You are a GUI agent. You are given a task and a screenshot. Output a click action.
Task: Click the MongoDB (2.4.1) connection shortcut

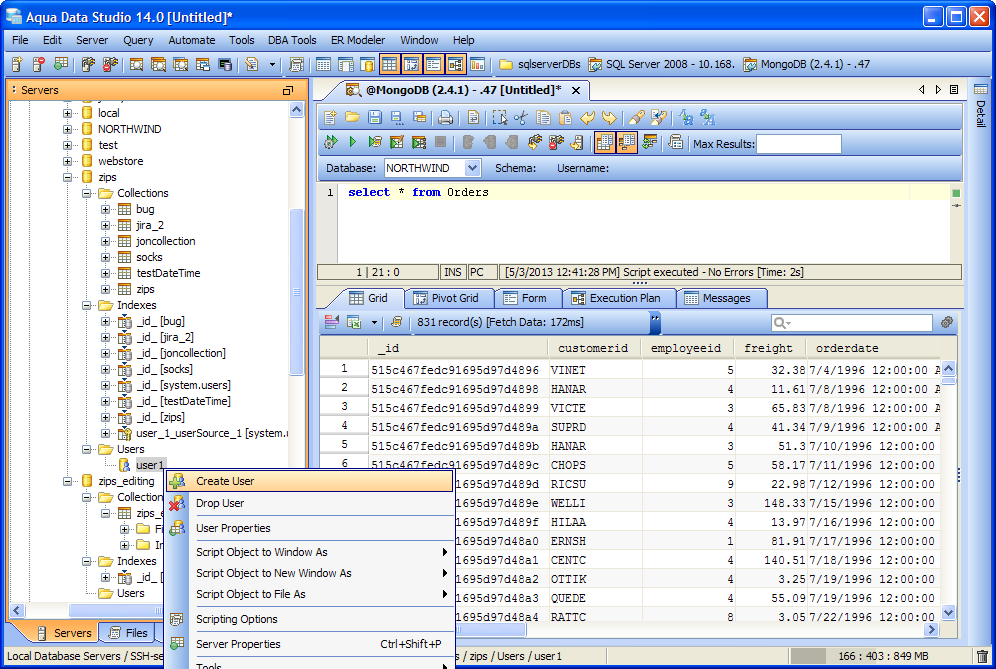(x=806, y=64)
